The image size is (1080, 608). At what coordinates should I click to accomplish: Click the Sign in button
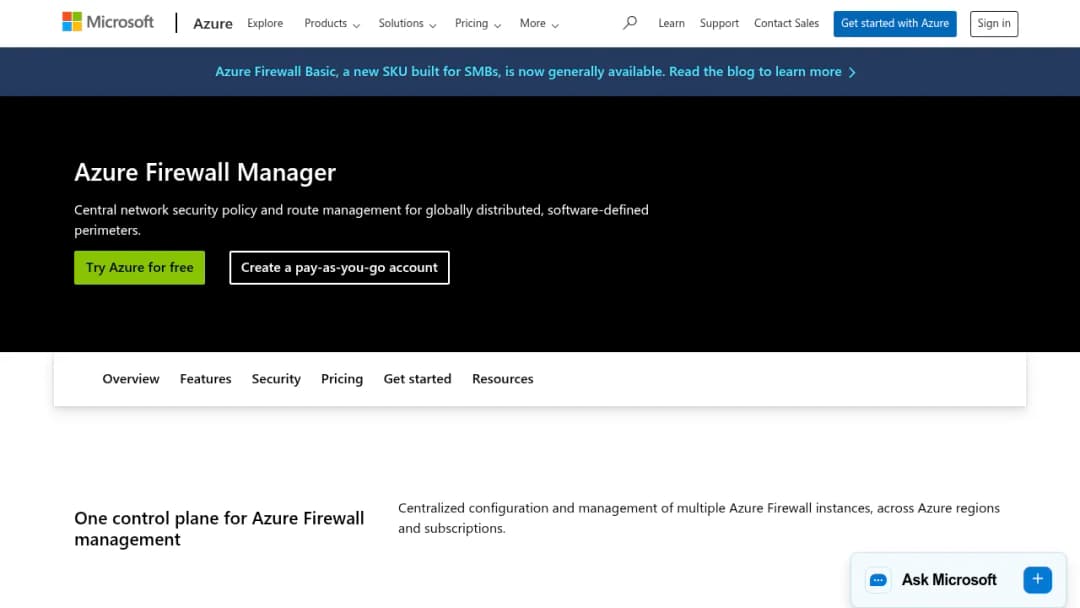994,23
